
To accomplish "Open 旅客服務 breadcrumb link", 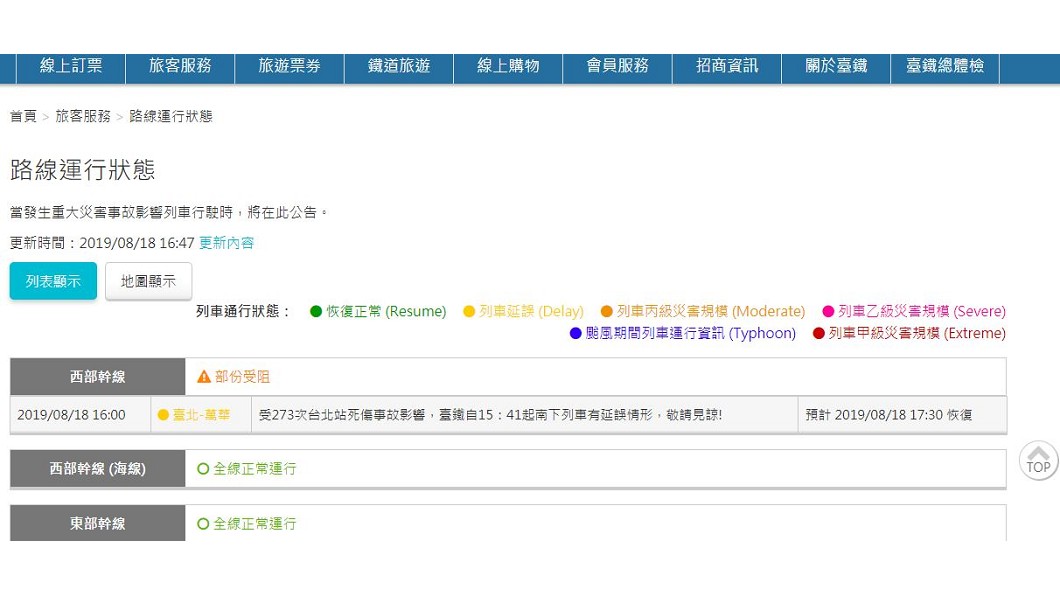I will pyautogui.click(x=82, y=116).
